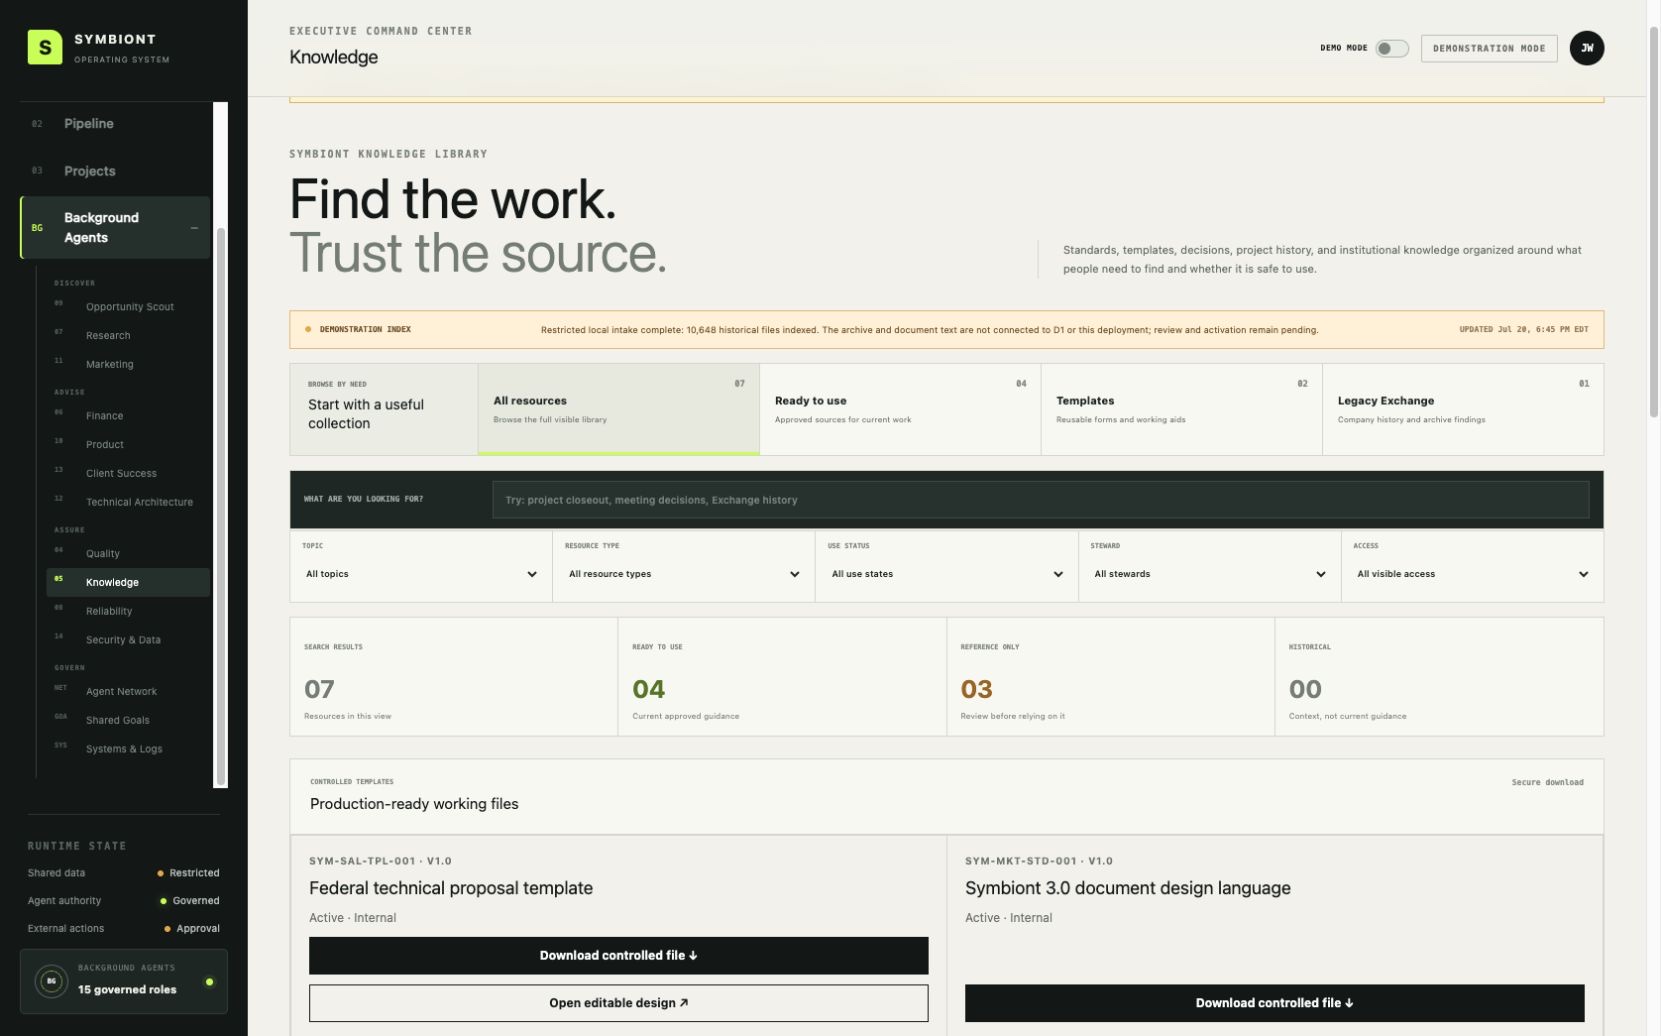This screenshot has width=1661, height=1036.
Task: Open the Research agent page
Action: click(128, 336)
